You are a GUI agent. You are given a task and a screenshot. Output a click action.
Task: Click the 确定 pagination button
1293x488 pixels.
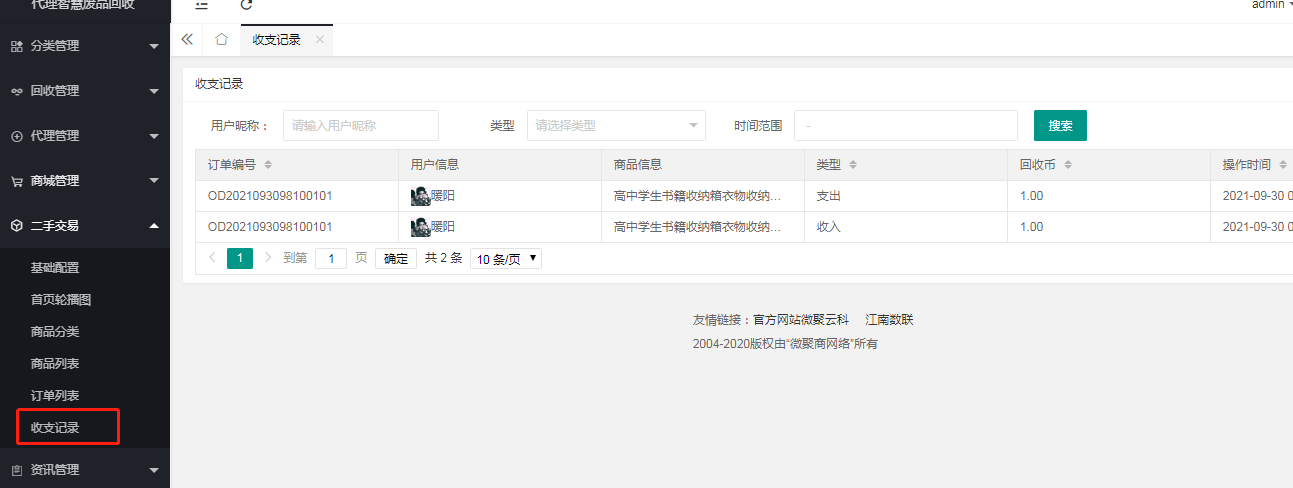coord(396,258)
